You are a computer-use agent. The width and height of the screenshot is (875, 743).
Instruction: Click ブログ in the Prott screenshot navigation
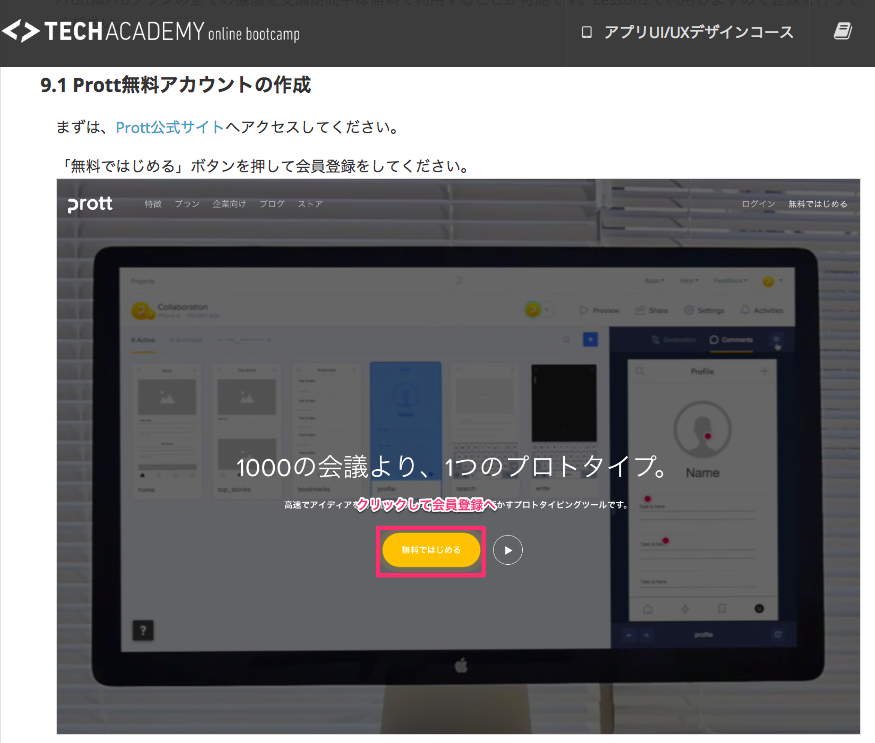(x=272, y=204)
